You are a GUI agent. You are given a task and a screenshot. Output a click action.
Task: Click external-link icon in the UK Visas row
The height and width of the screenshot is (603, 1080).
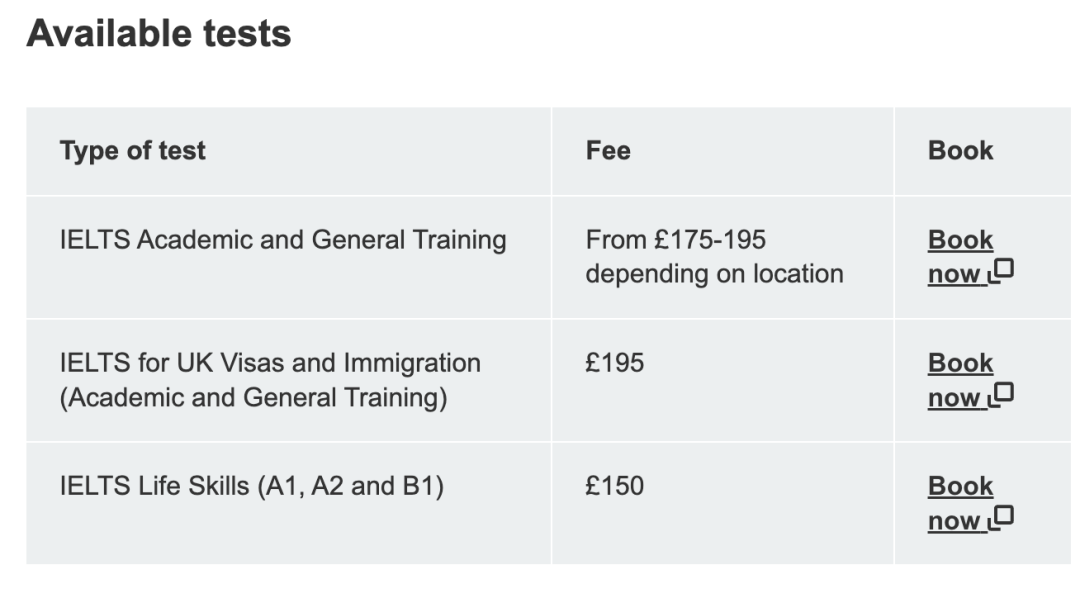tap(1001, 396)
